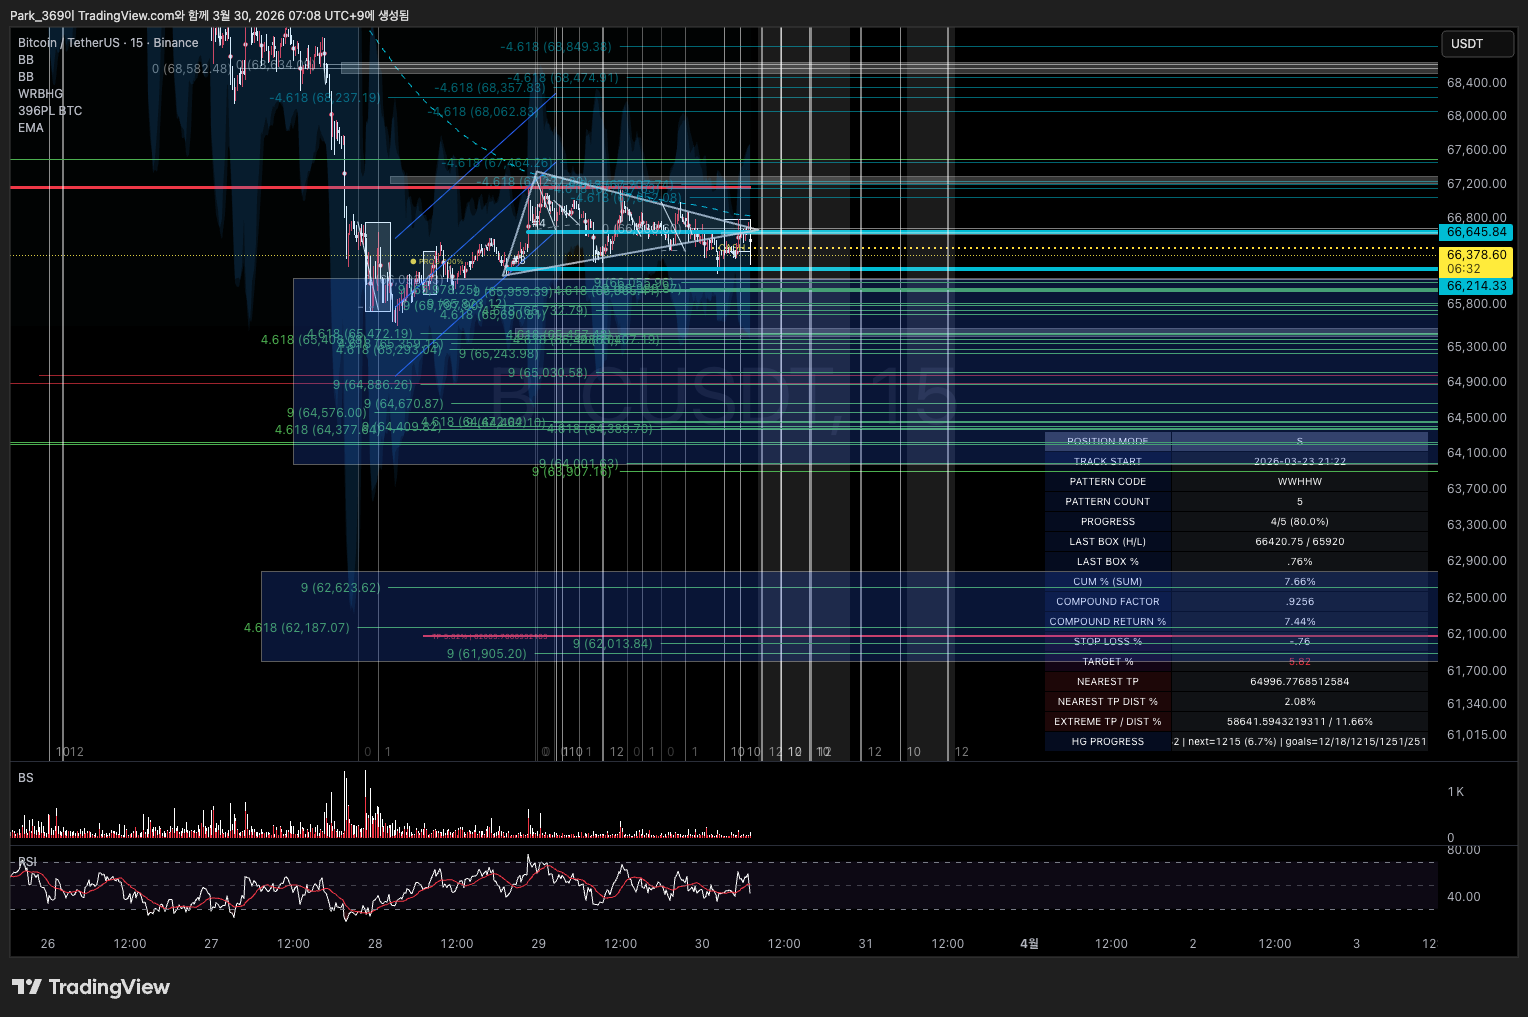This screenshot has height=1017, width=1528.
Task: Click the EXTREME TP / DIST % label
Action: pyautogui.click(x=1108, y=722)
